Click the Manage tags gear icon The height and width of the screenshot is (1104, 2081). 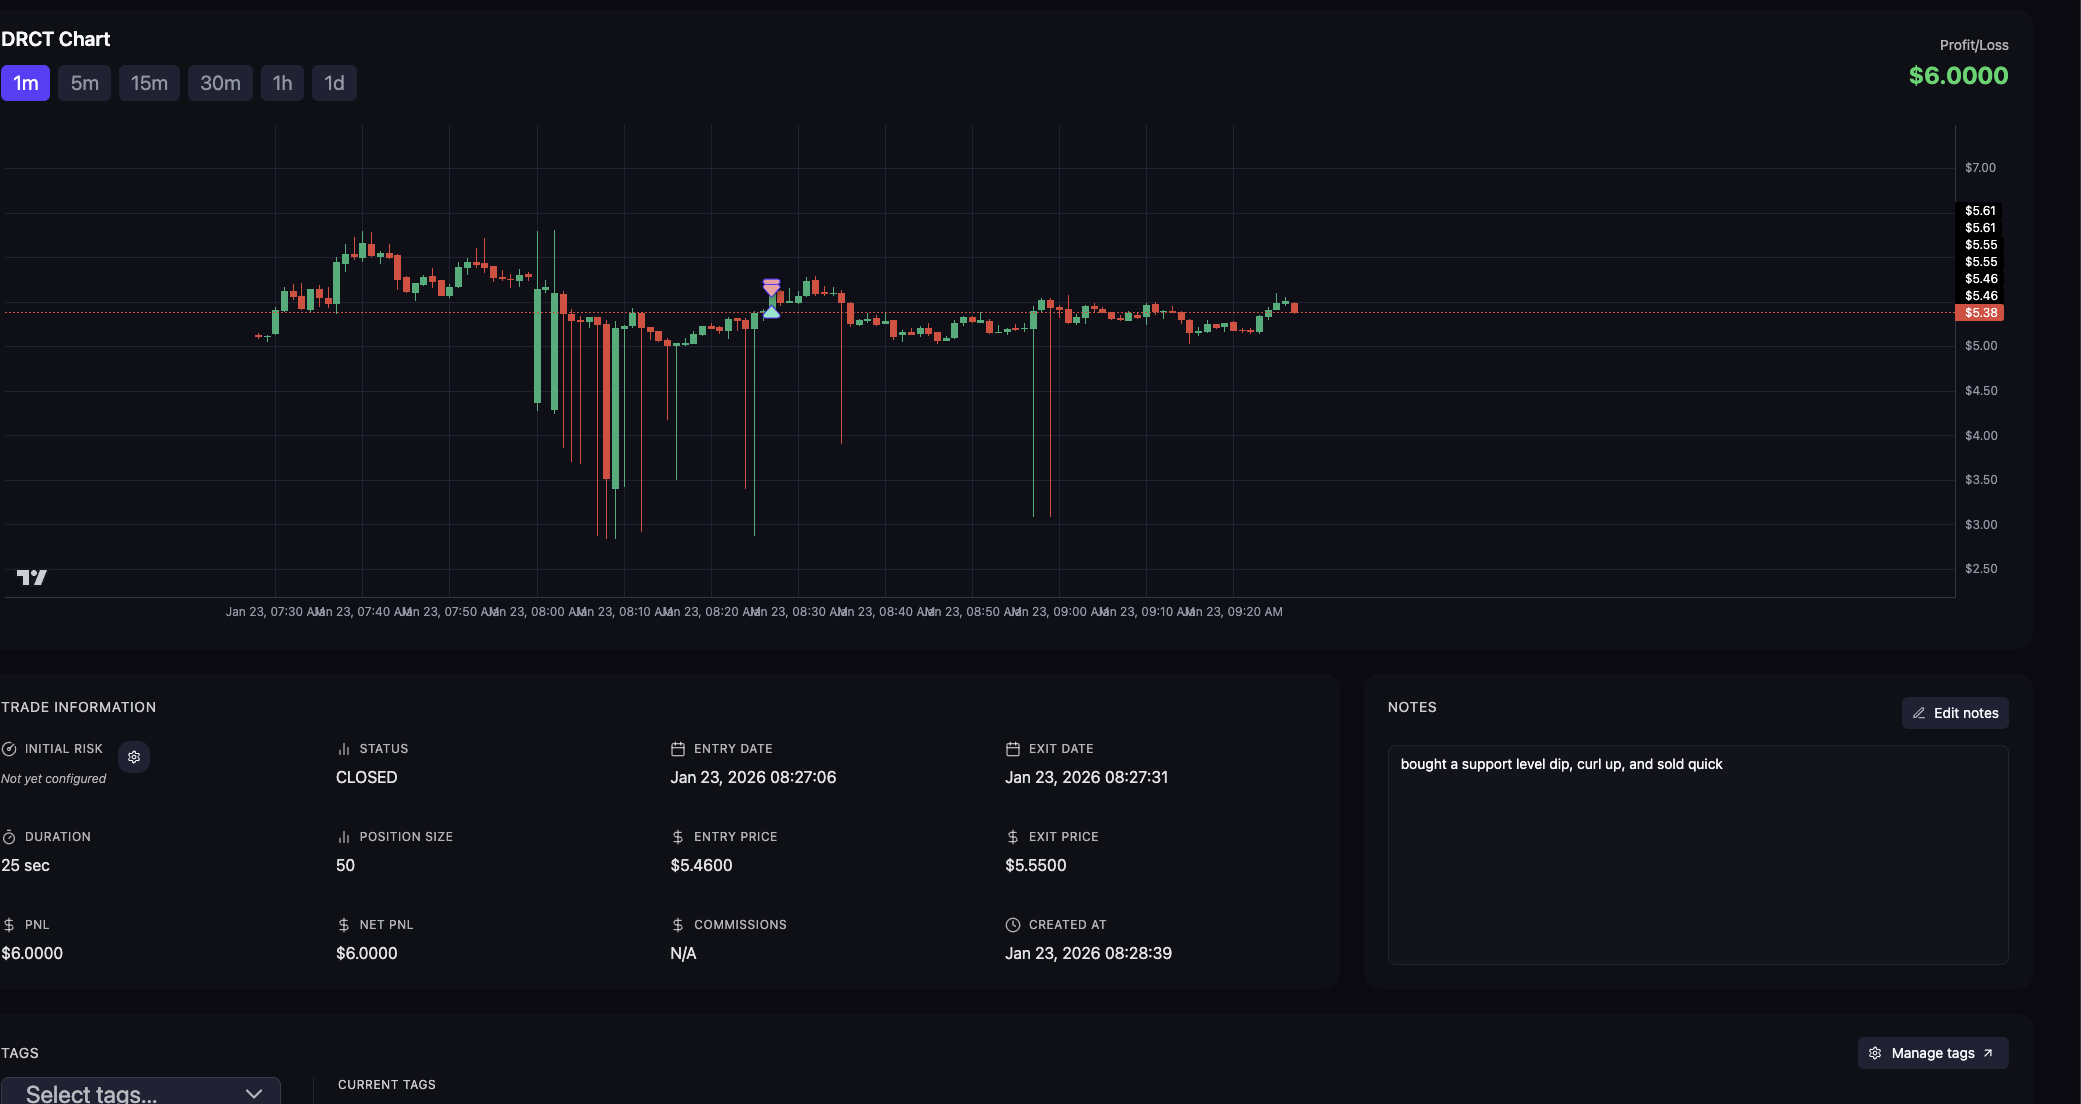[x=1875, y=1053]
